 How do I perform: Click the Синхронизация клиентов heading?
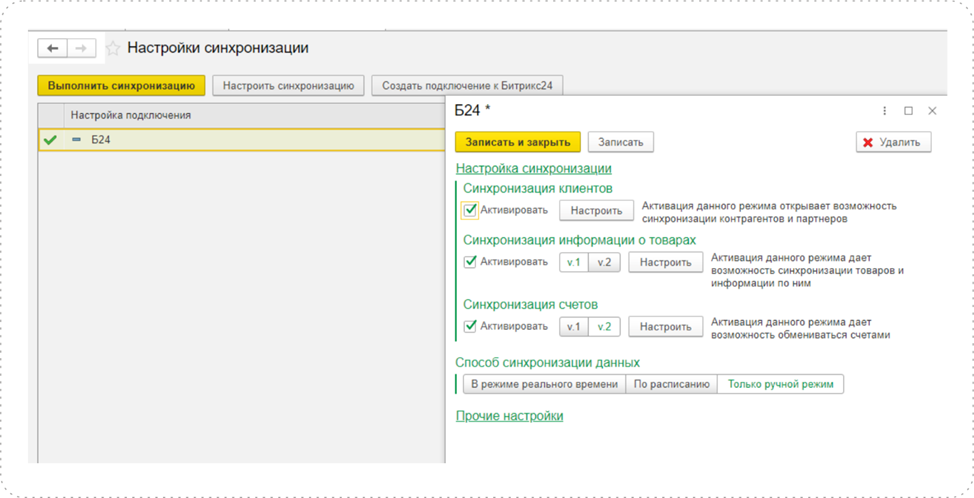[x=539, y=188]
